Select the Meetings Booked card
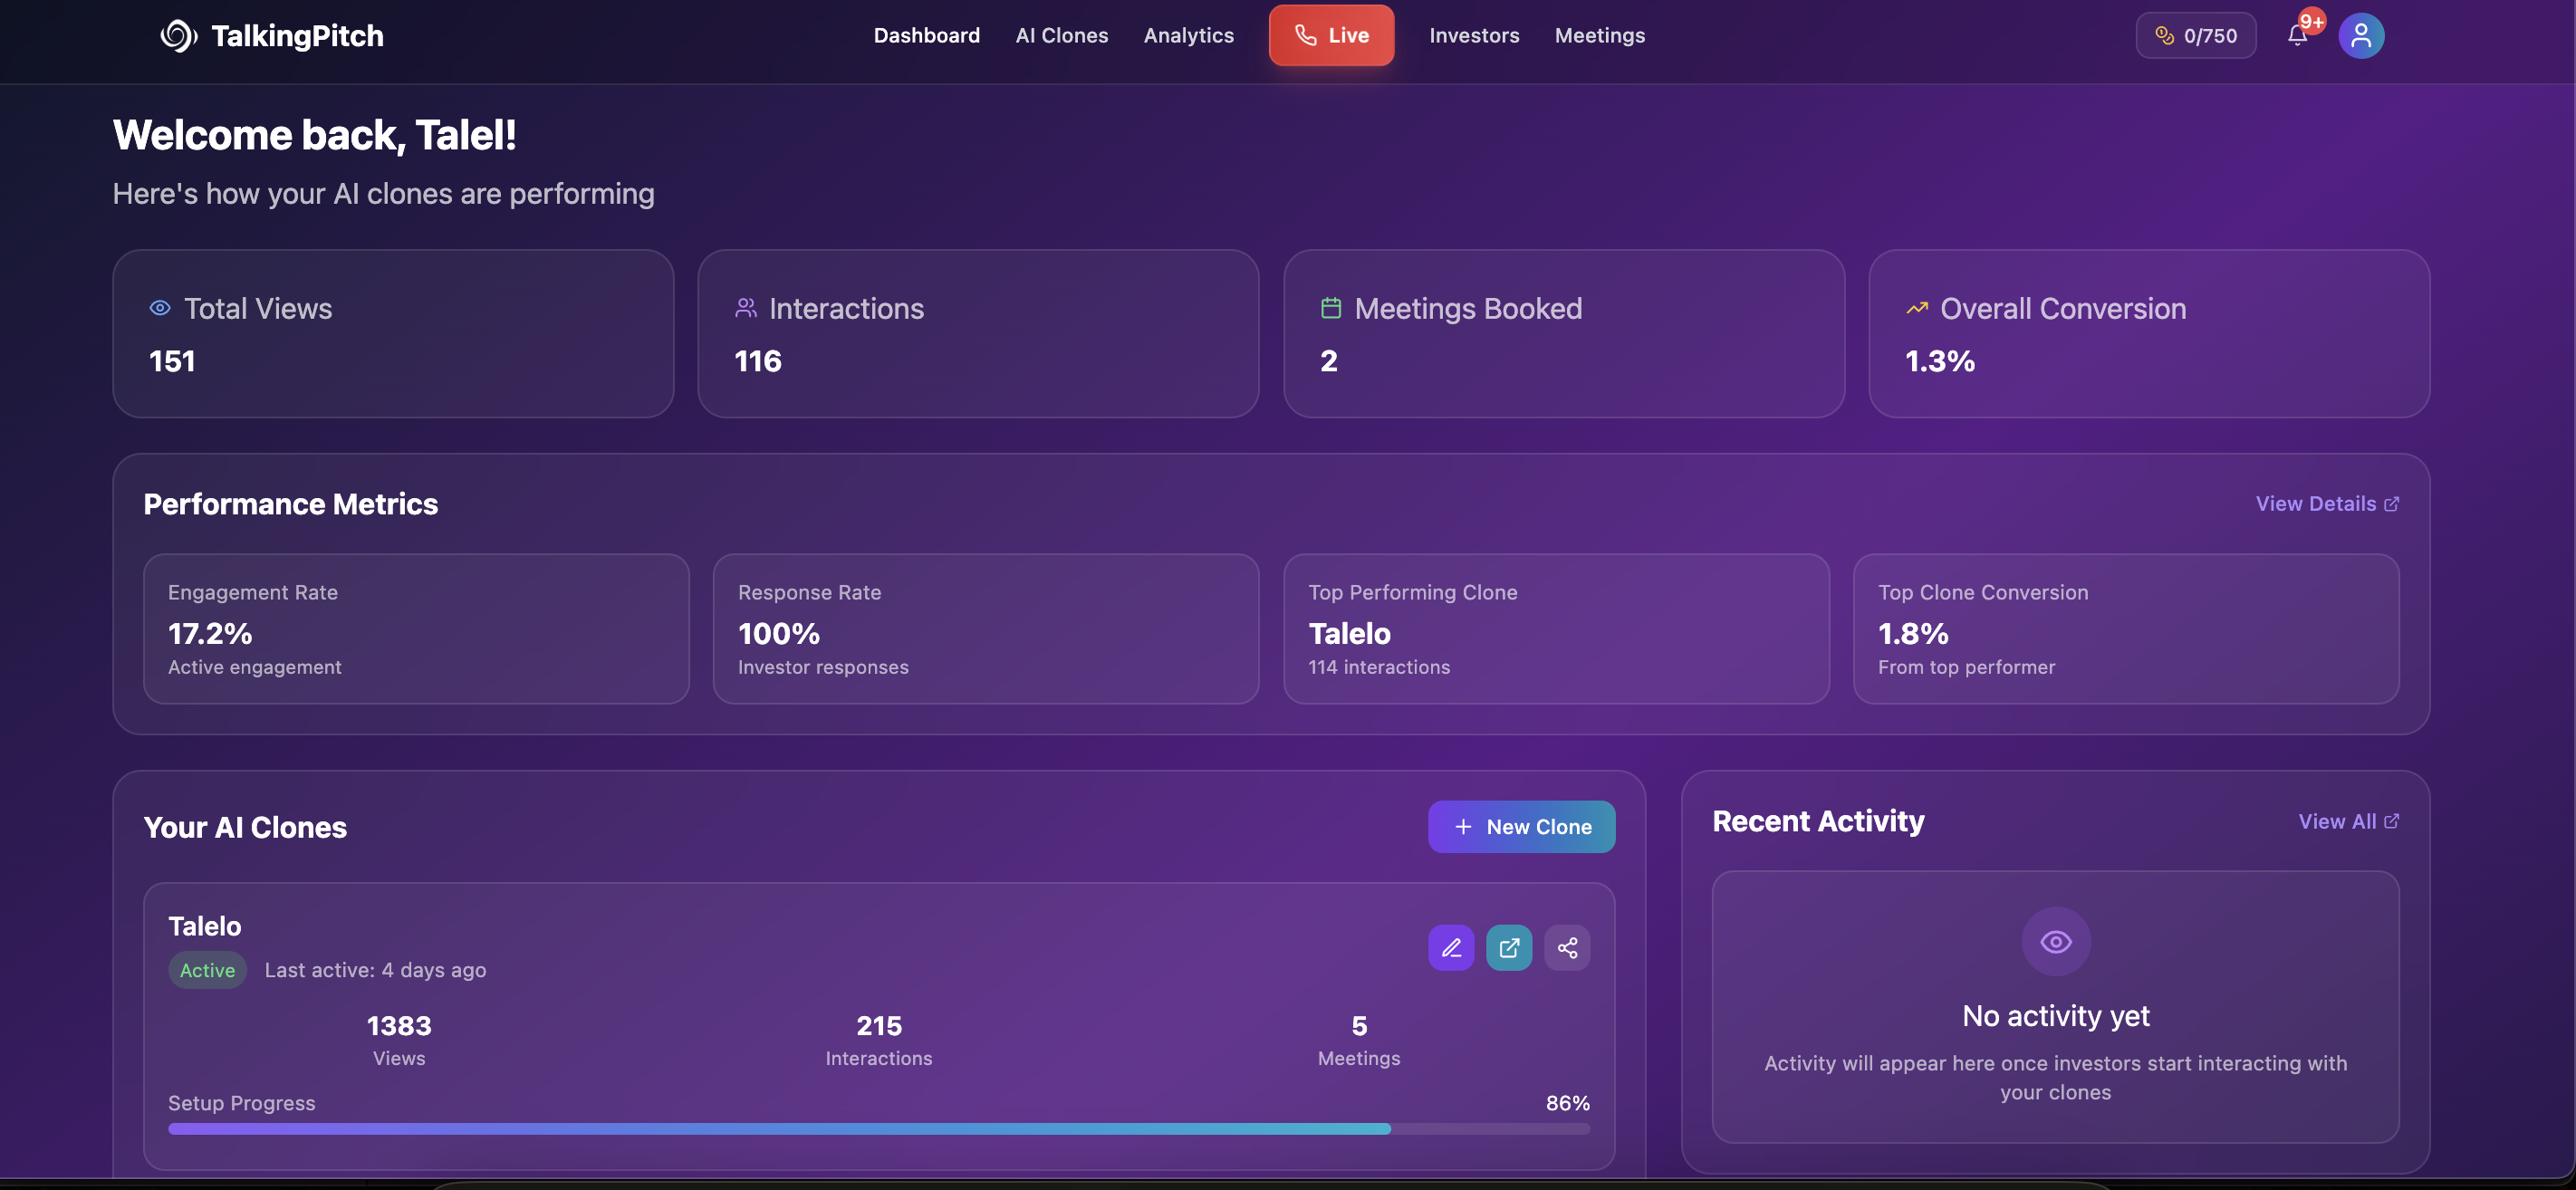2576x1190 pixels. tap(1564, 334)
